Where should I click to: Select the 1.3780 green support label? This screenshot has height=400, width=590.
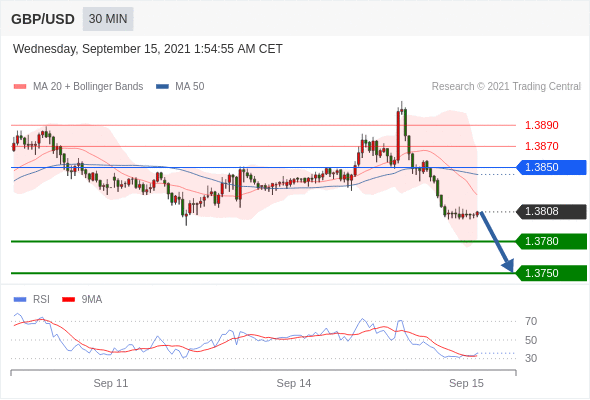tap(551, 241)
